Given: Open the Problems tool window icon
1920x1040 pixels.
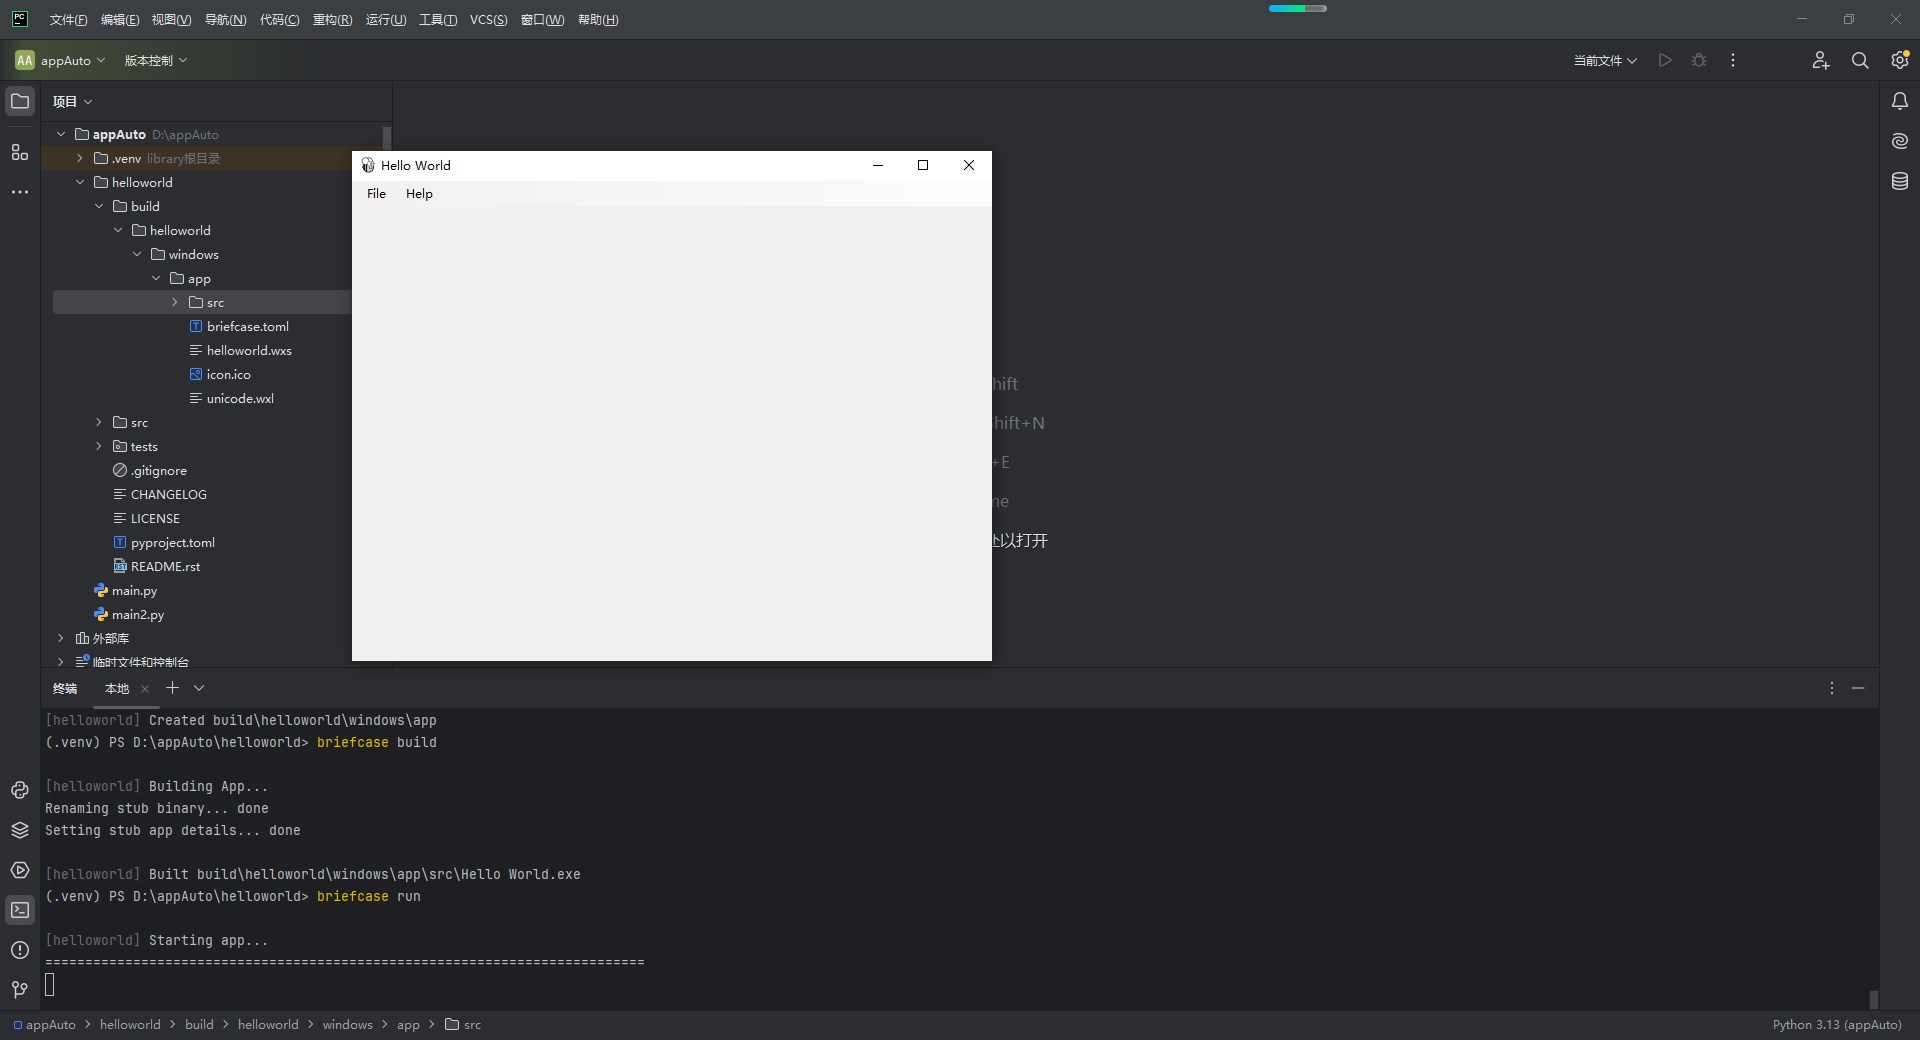Looking at the screenshot, I should pos(20,950).
